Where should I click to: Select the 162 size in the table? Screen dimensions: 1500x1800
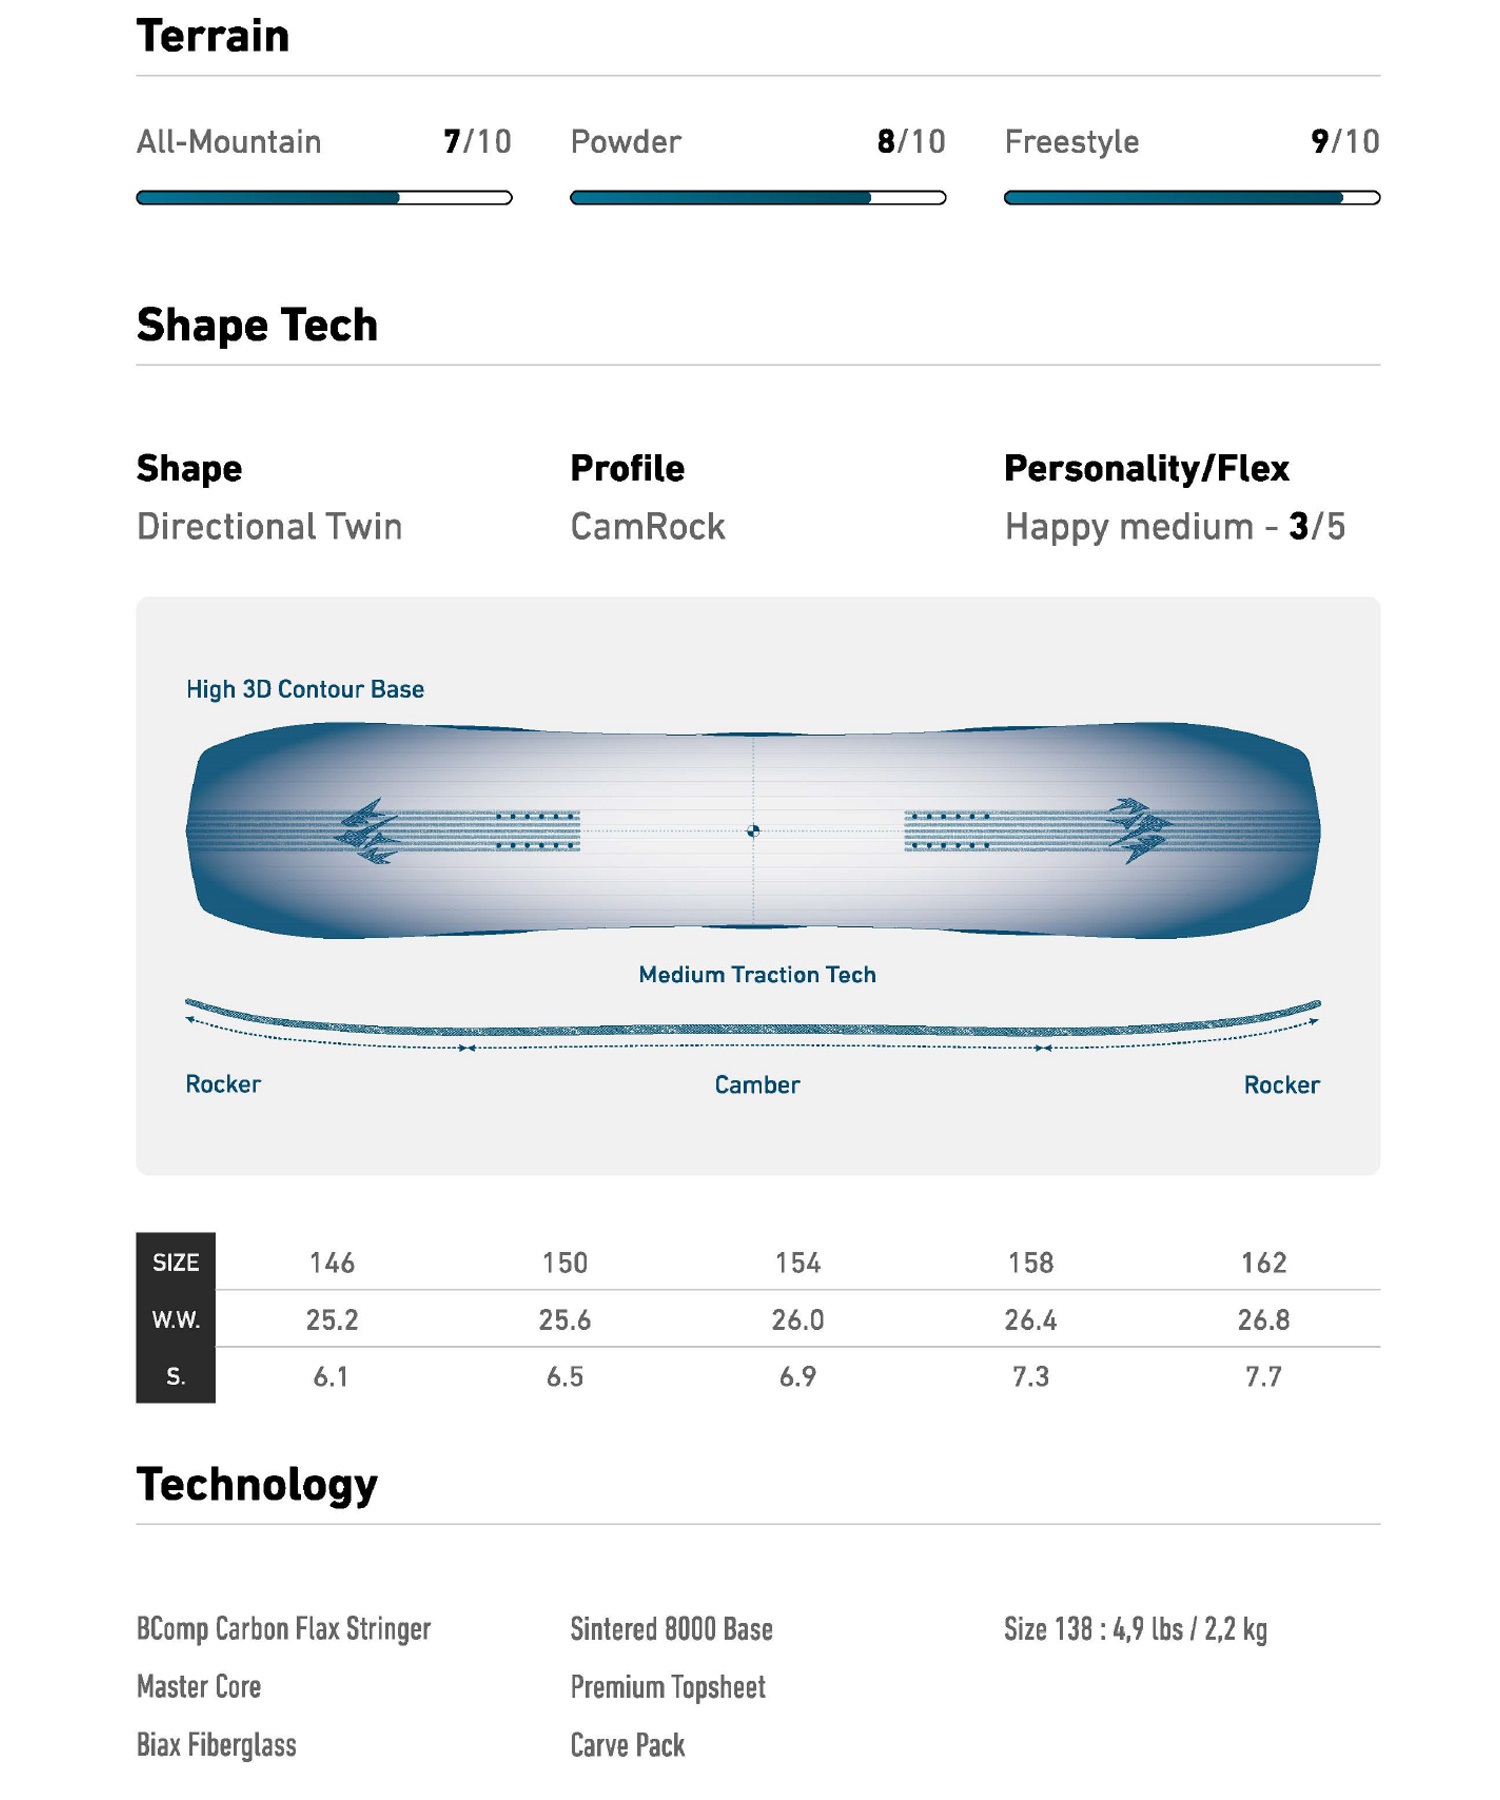[1264, 1263]
